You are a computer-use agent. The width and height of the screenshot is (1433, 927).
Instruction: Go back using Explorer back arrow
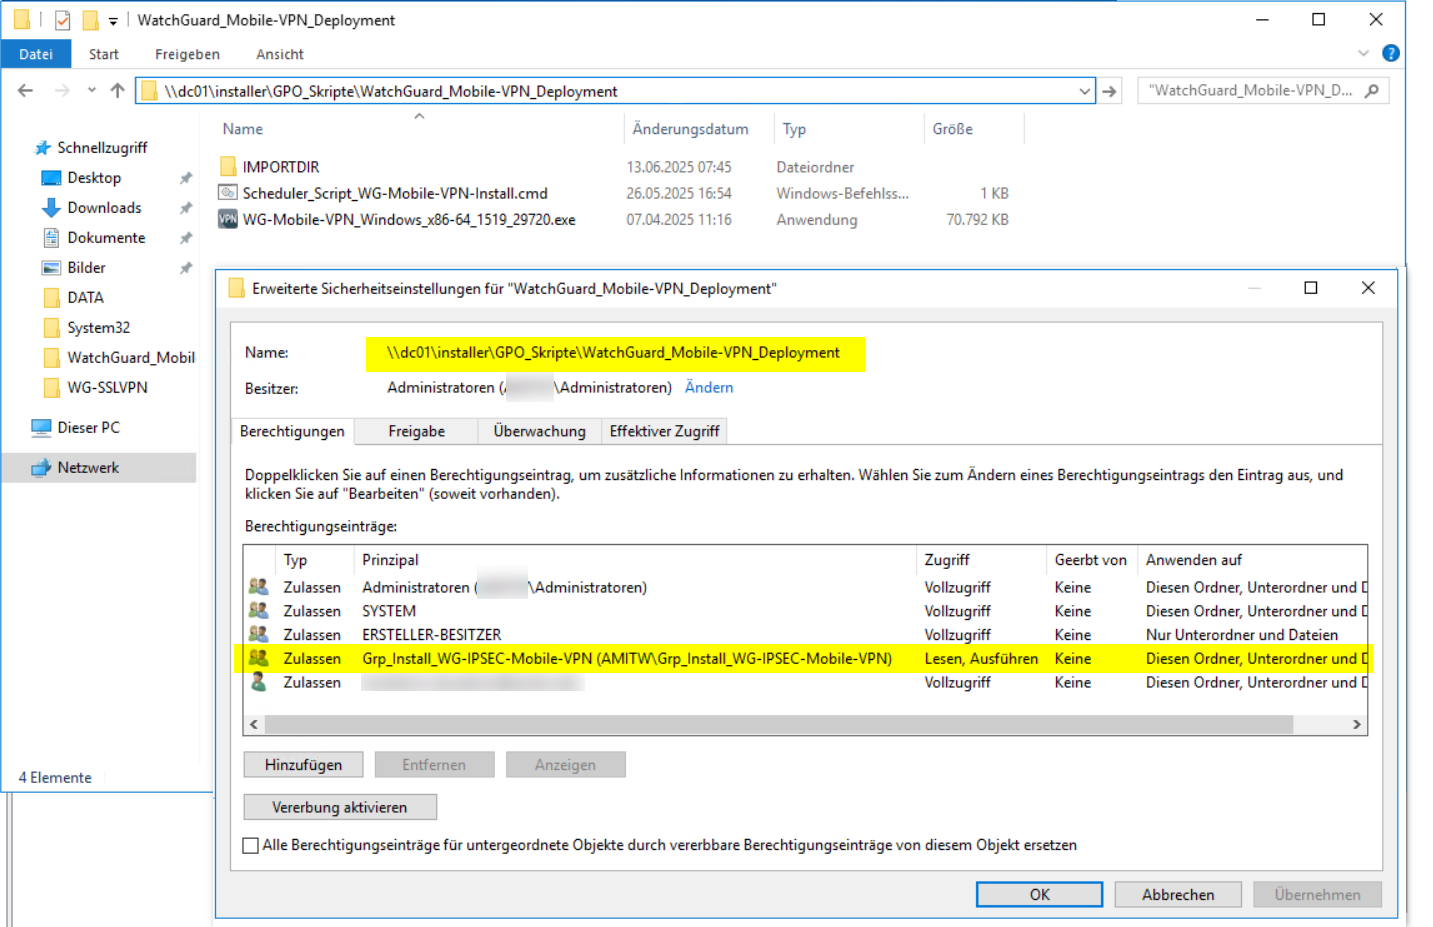26,91
